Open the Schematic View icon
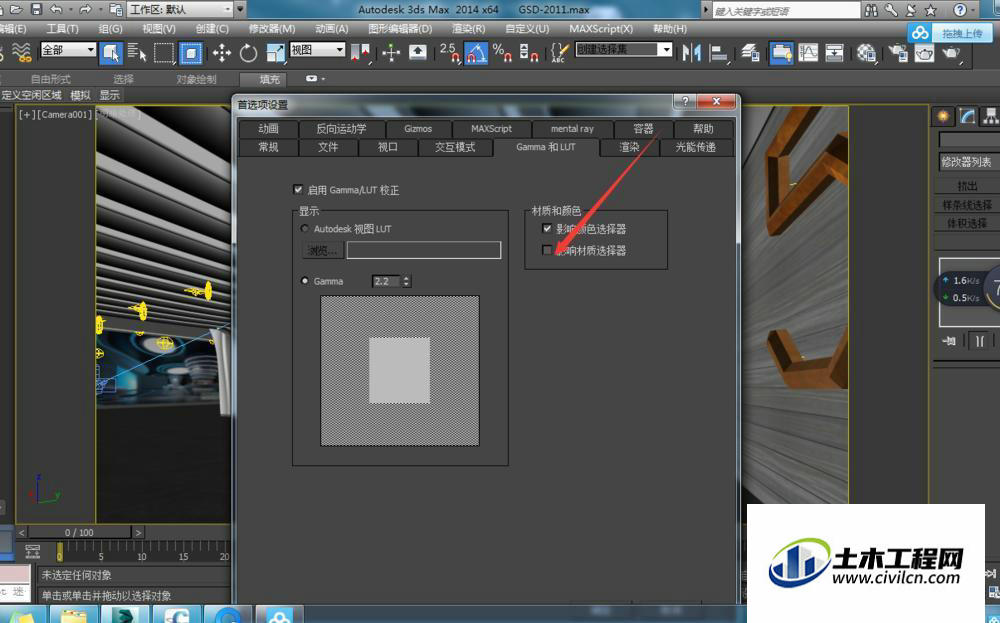 [x=834, y=53]
